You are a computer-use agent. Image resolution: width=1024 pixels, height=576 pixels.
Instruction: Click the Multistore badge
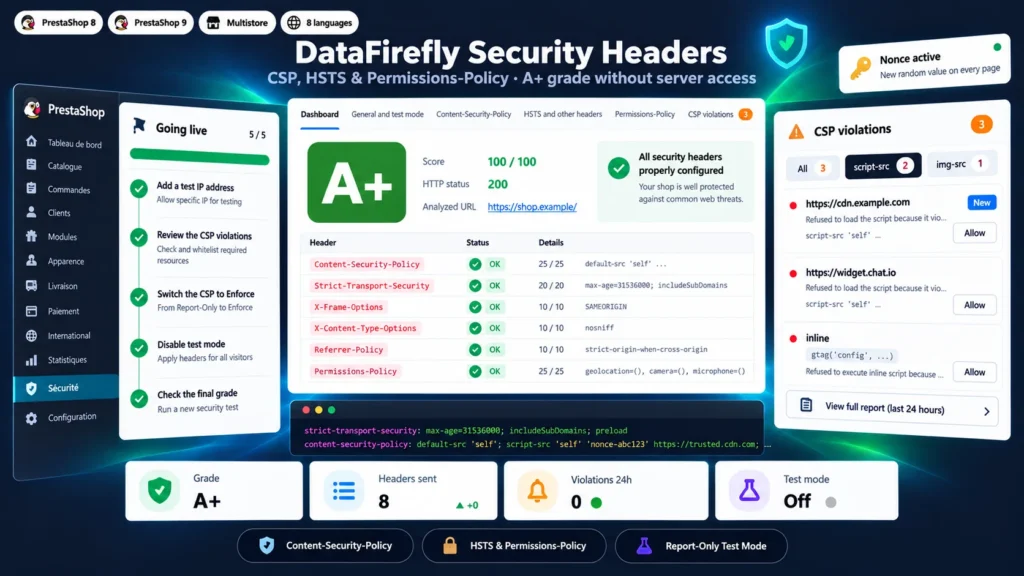237,23
